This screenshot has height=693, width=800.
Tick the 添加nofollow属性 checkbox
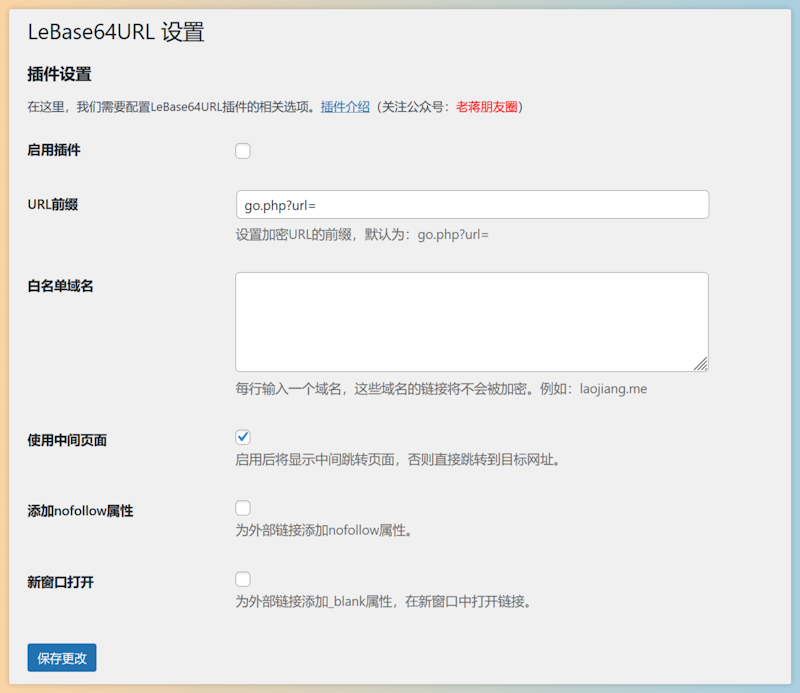click(243, 508)
